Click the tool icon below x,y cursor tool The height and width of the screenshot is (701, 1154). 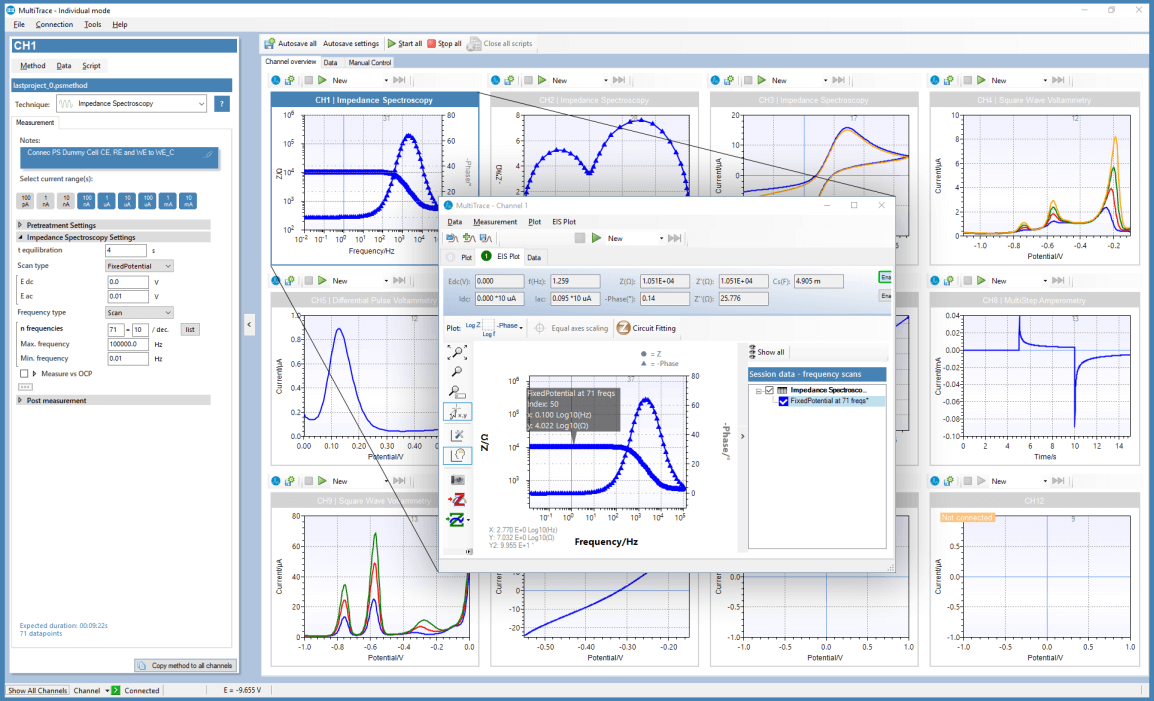[458, 436]
